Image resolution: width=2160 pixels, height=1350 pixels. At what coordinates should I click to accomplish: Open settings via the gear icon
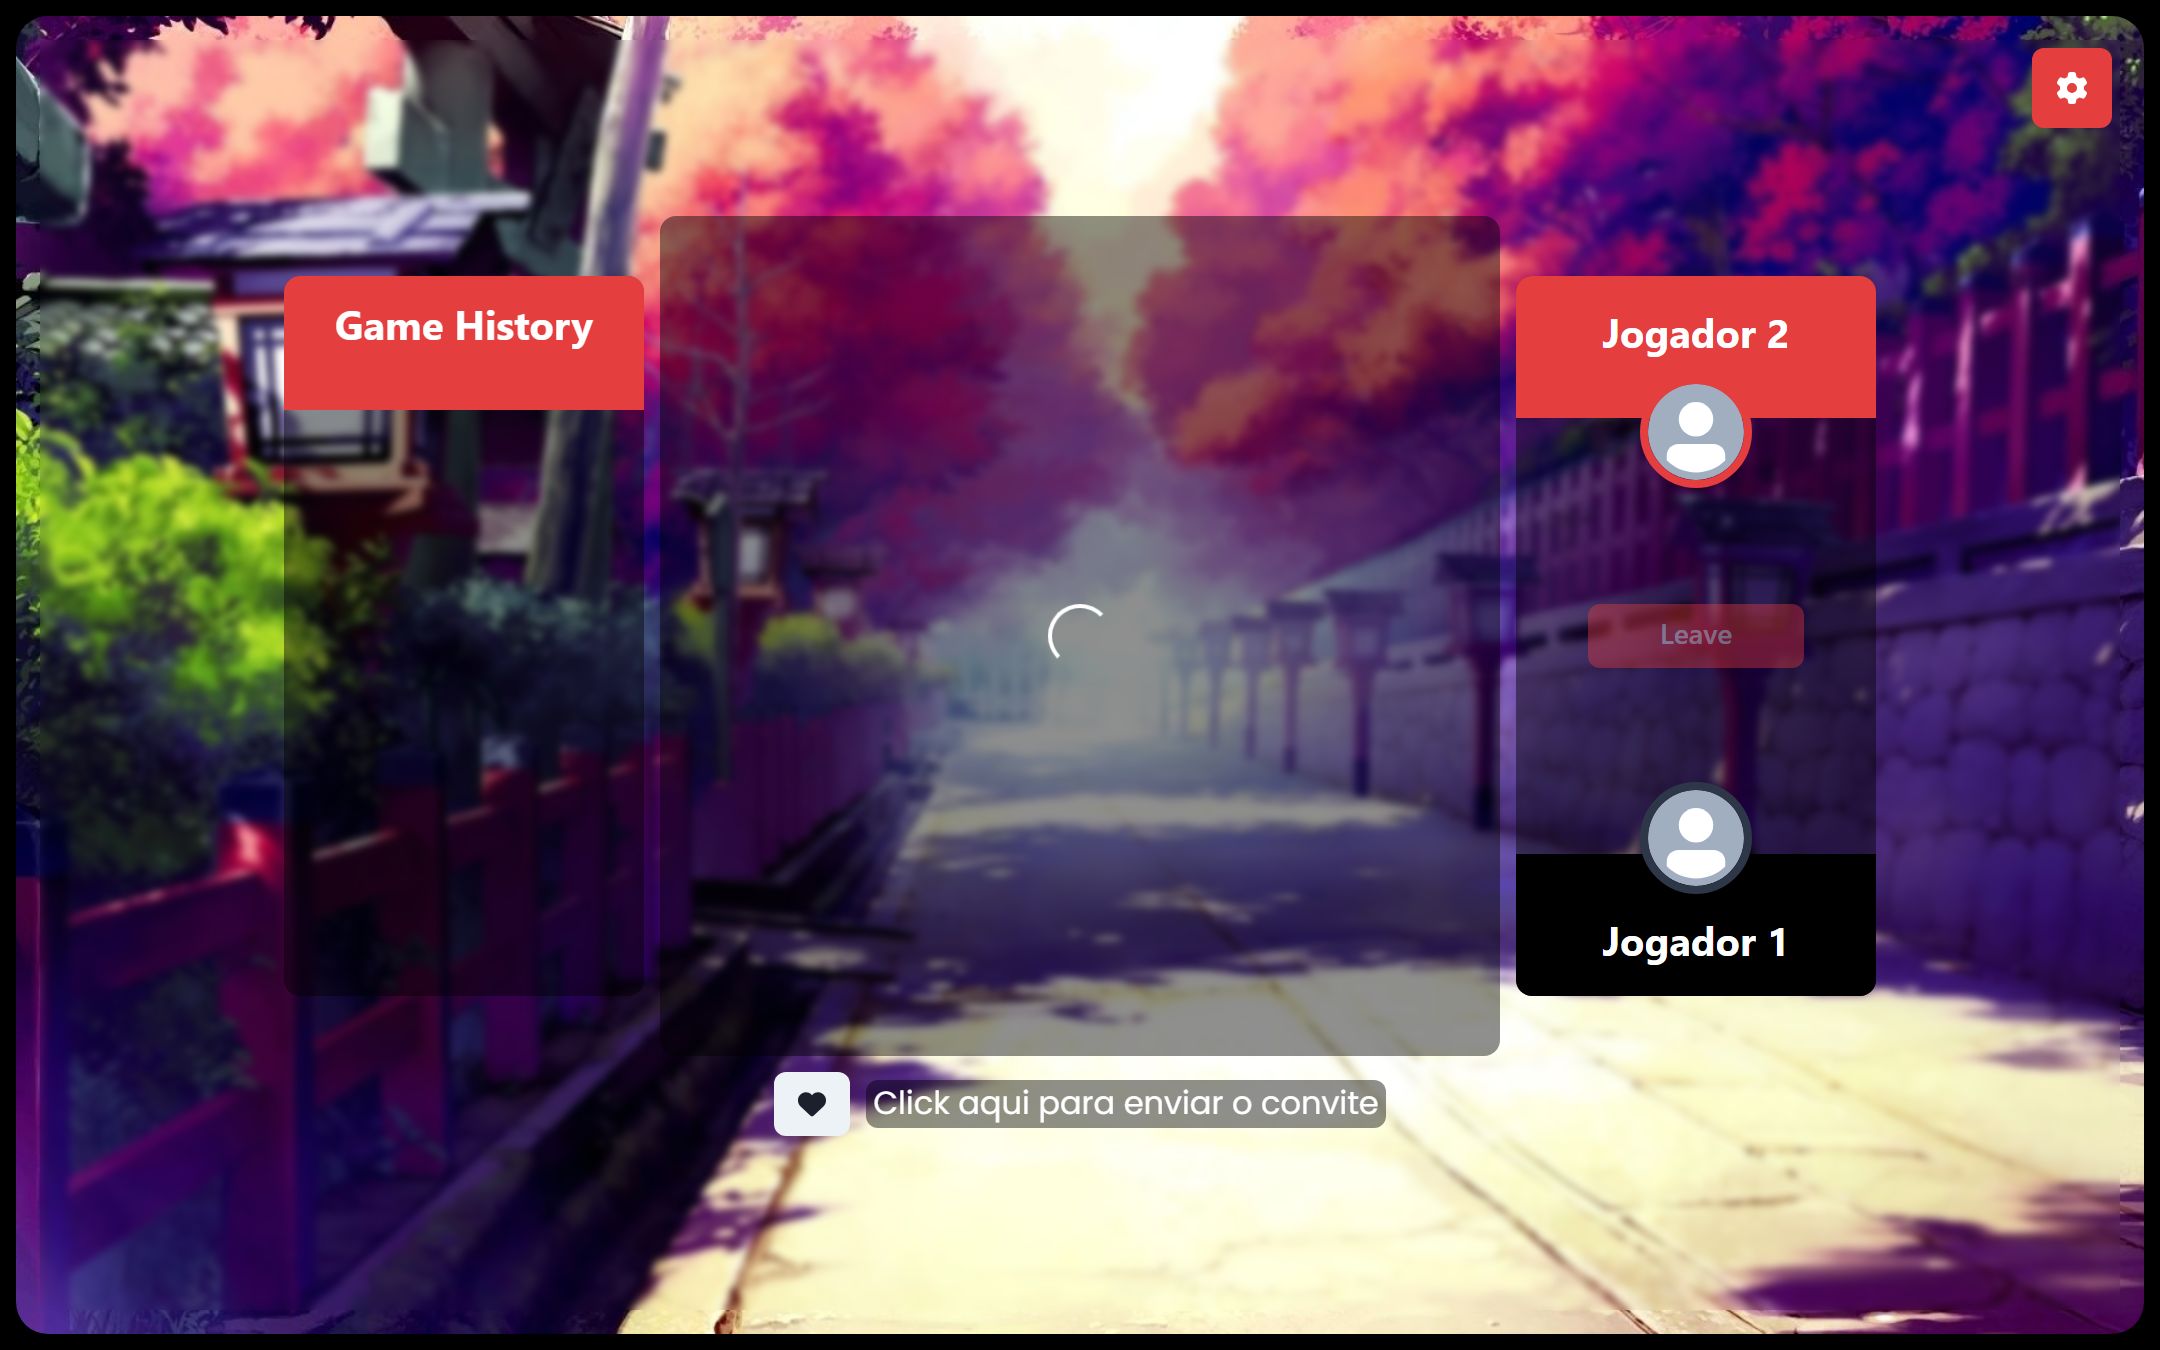[x=2071, y=88]
